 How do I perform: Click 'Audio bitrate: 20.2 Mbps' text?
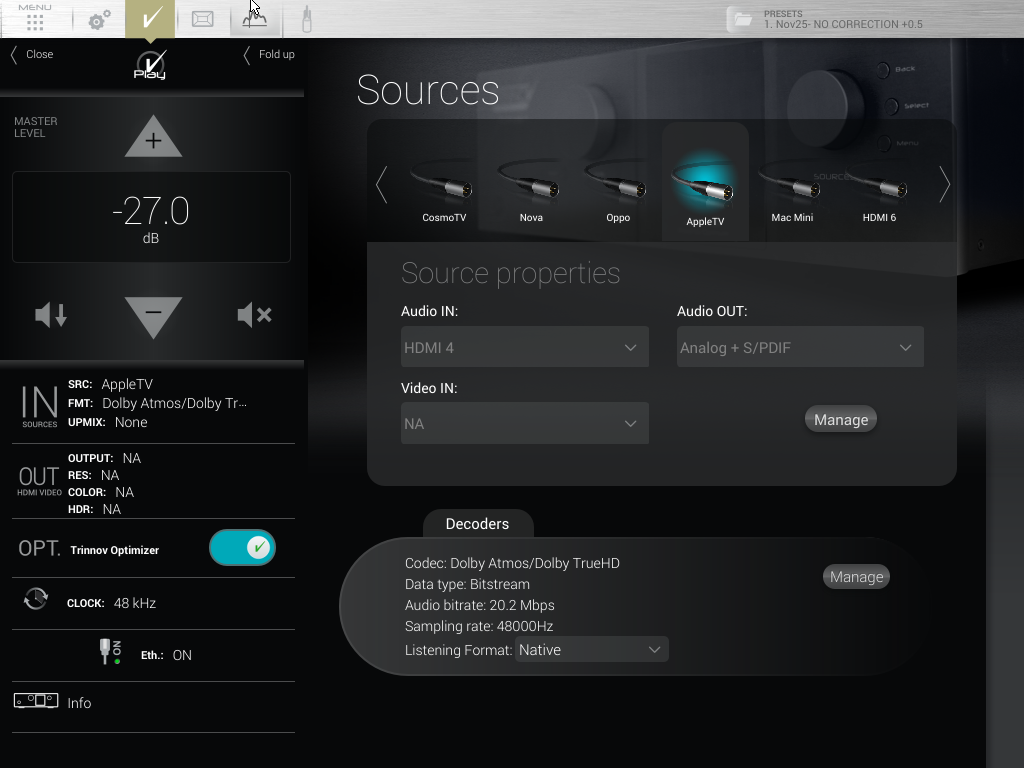(x=479, y=605)
